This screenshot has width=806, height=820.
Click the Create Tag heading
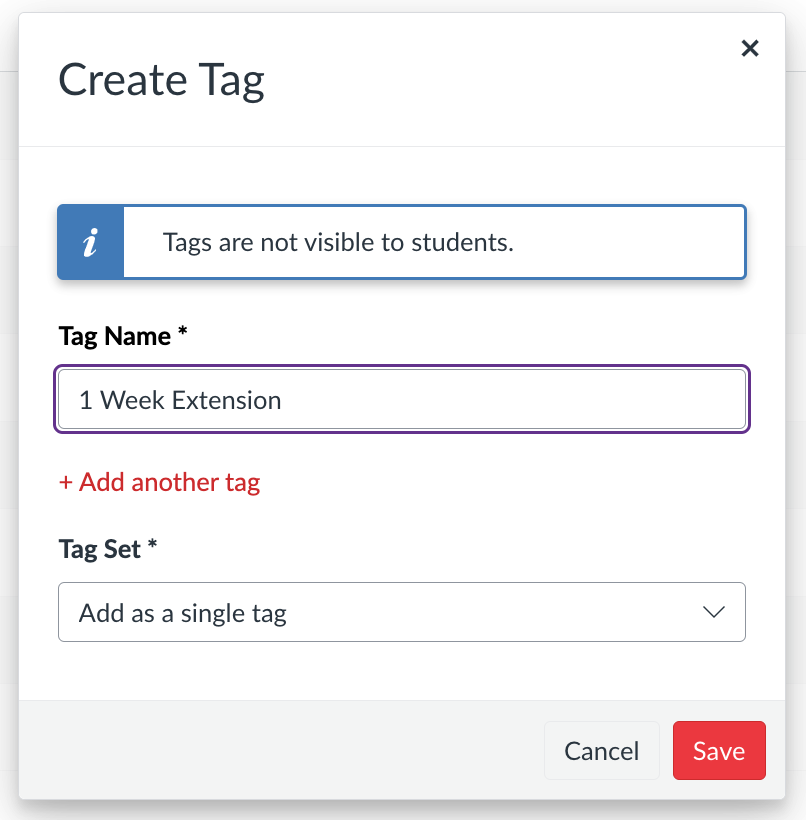tap(161, 80)
